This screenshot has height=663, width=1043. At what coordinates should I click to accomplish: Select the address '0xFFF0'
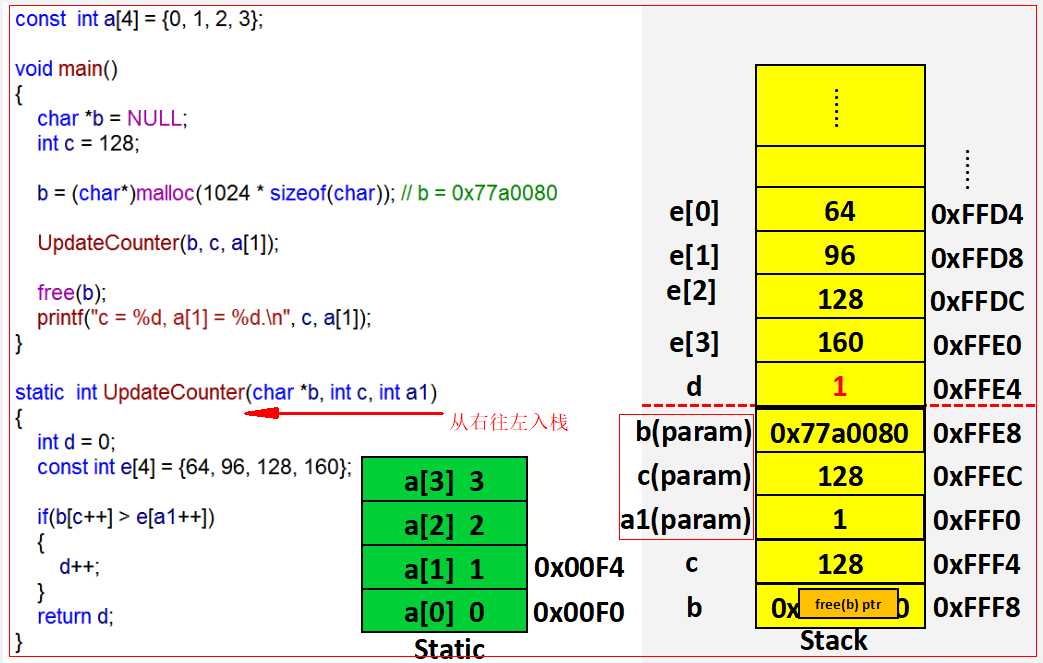pyautogui.click(x=976, y=520)
